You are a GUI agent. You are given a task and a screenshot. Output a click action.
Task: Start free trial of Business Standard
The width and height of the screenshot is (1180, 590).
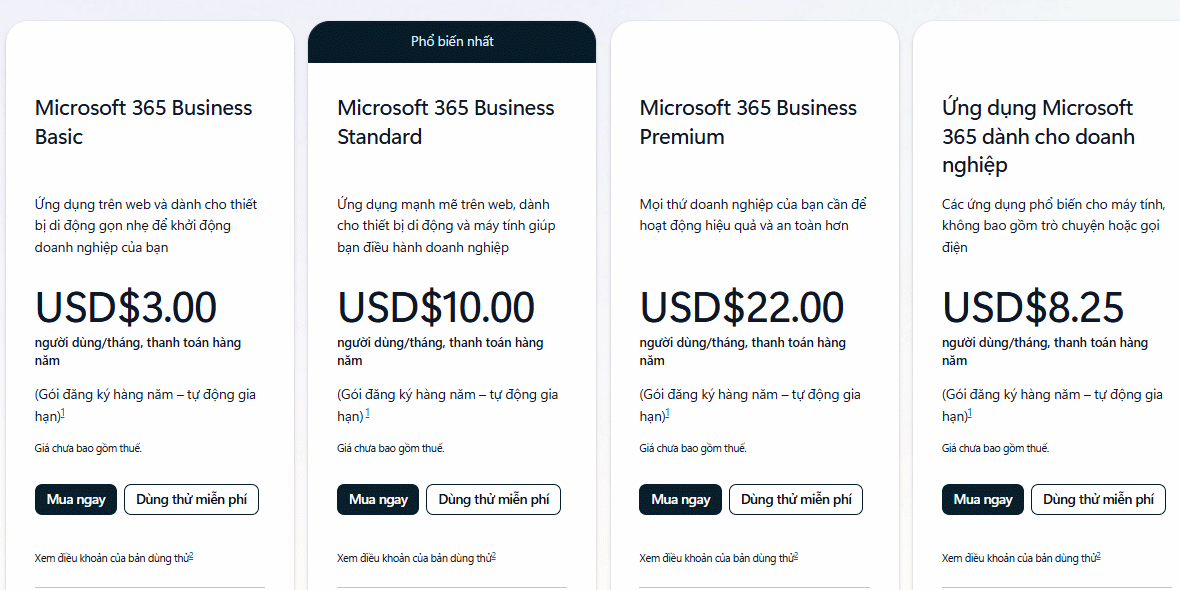click(494, 499)
